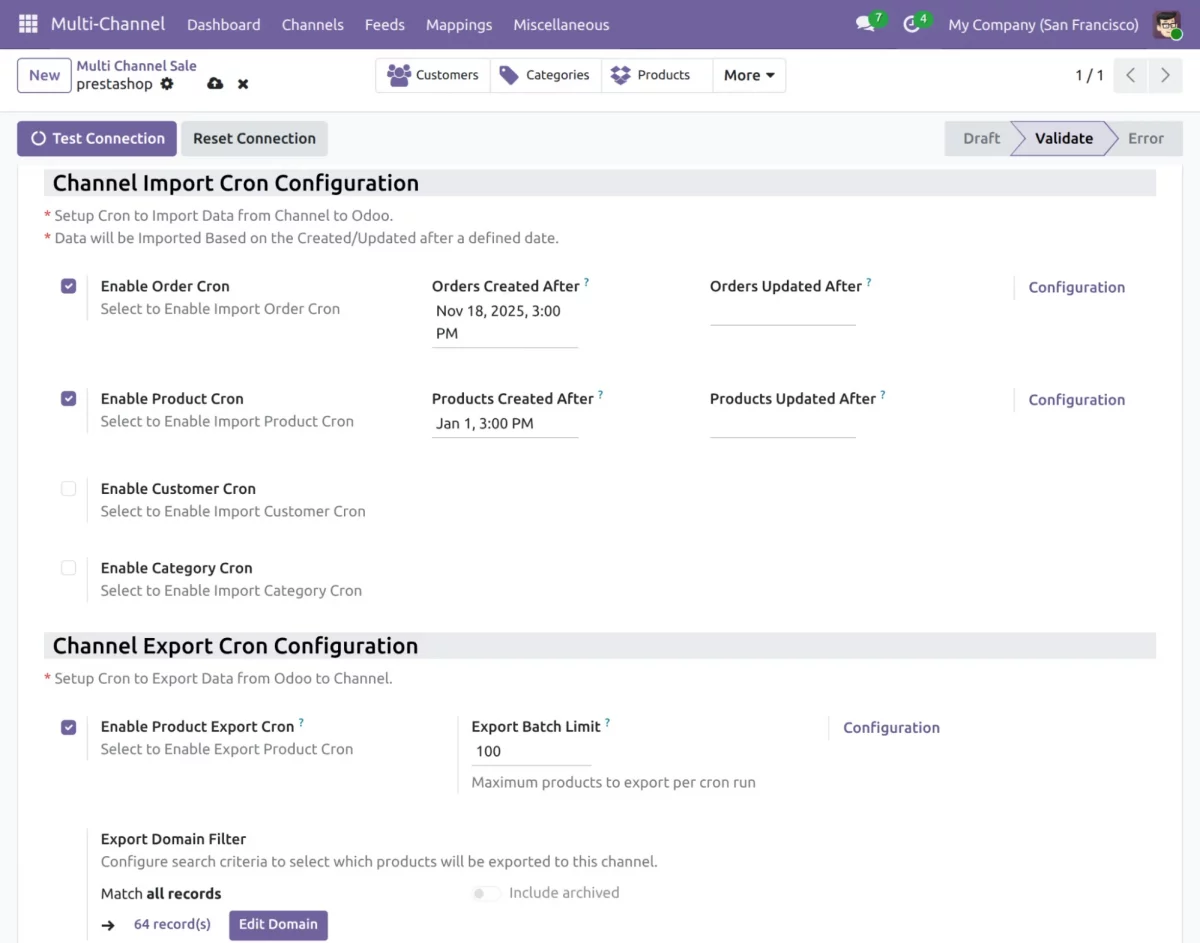Go to Multi Channel Sale breadcrumb
This screenshot has width=1200, height=943.
tap(136, 66)
